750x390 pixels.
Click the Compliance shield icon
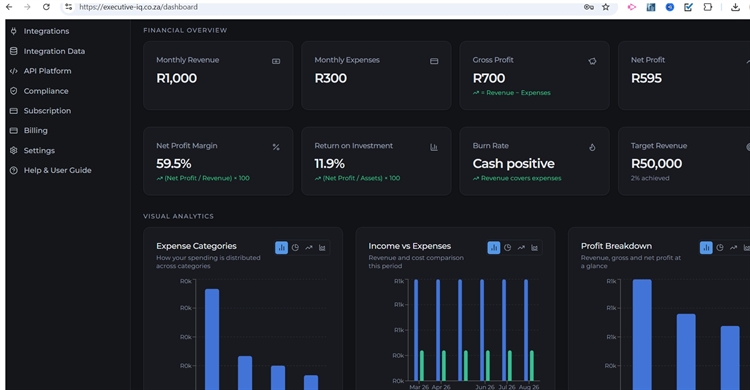[x=14, y=91]
